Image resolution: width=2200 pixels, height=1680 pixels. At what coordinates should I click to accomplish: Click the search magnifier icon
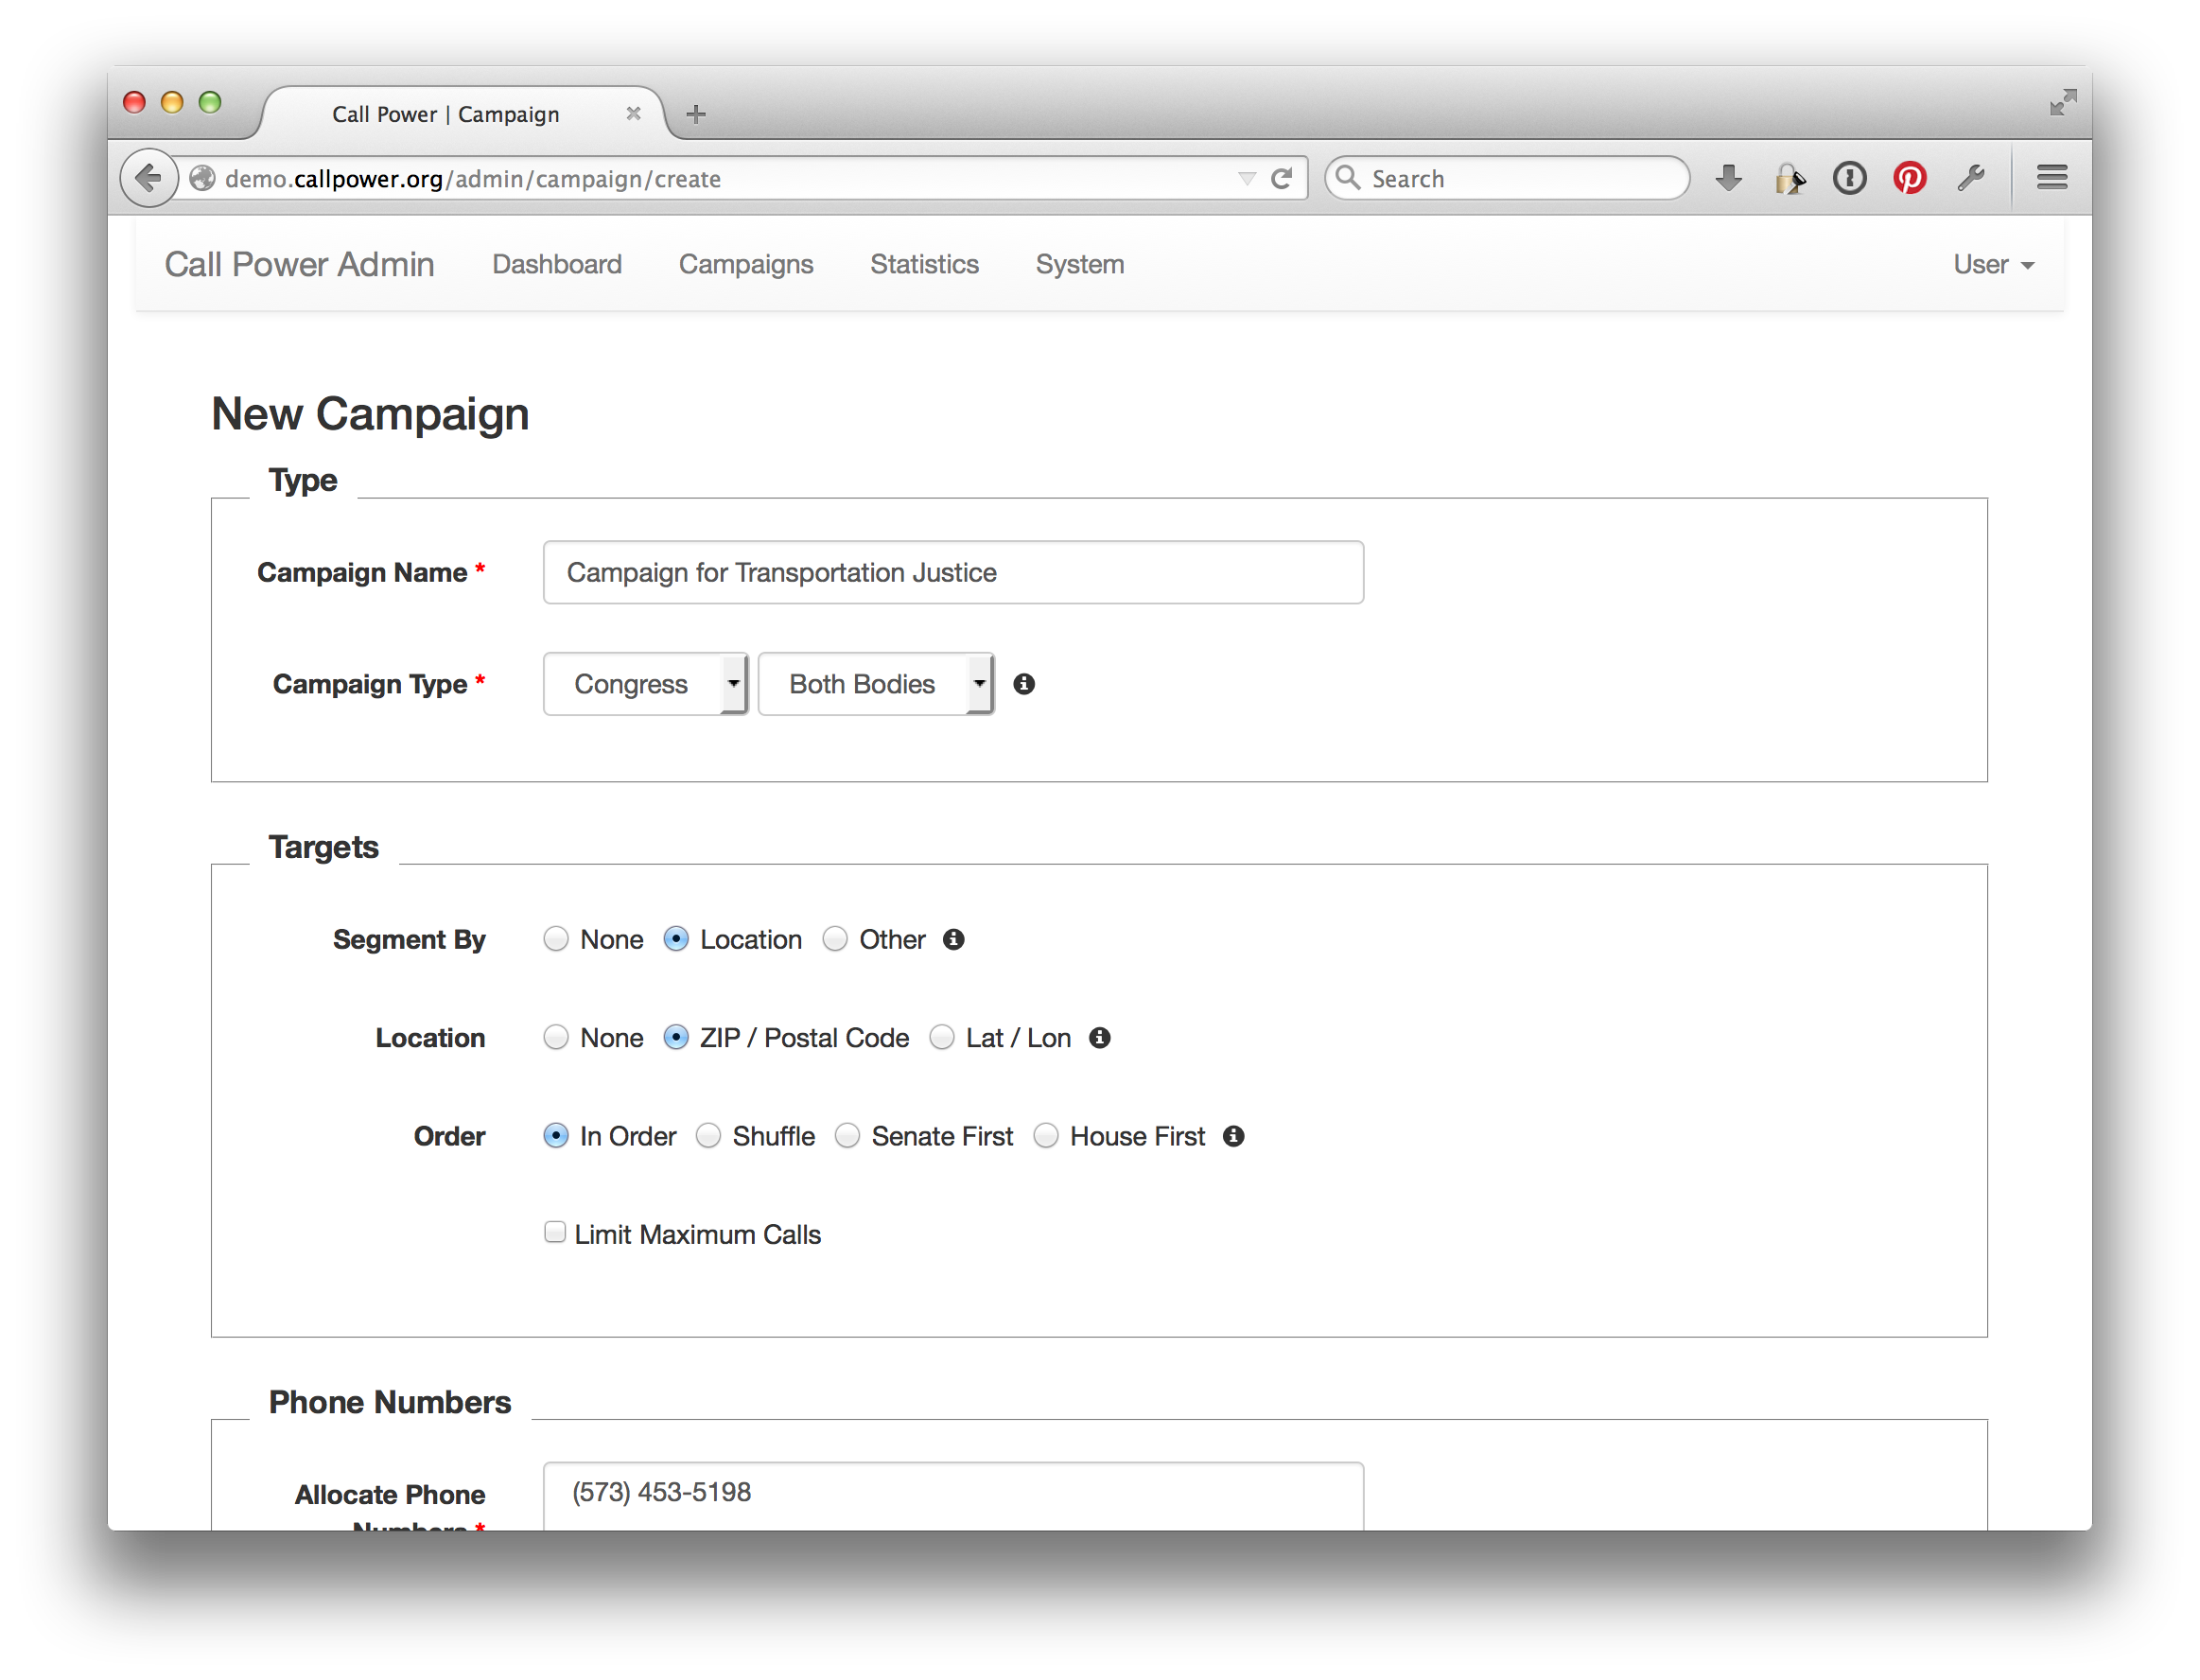[x=1348, y=178]
